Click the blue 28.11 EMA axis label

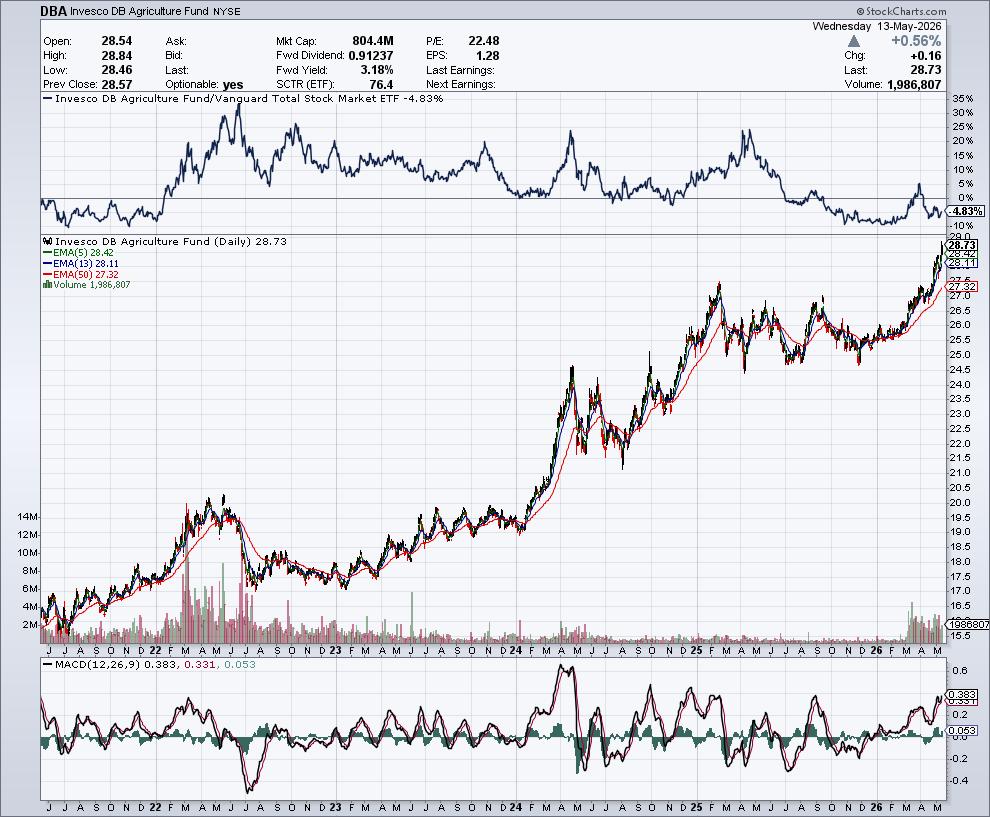tap(962, 263)
